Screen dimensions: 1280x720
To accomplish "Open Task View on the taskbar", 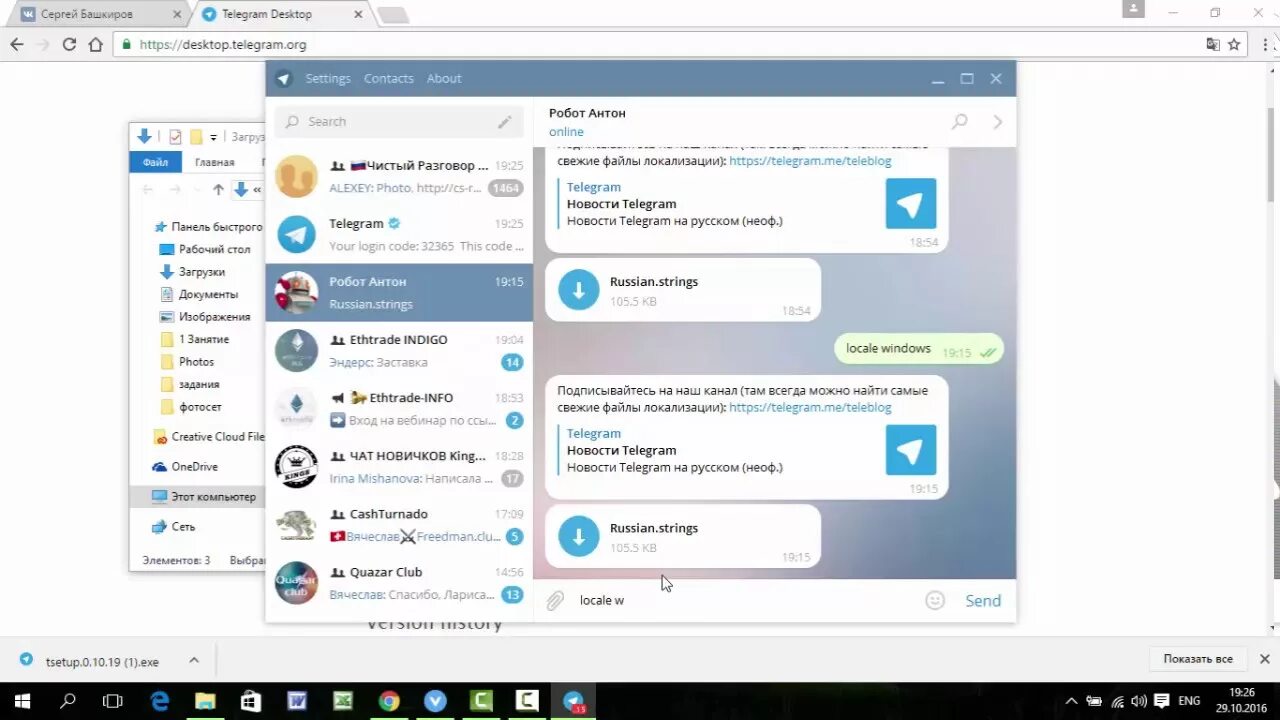I will coord(113,701).
